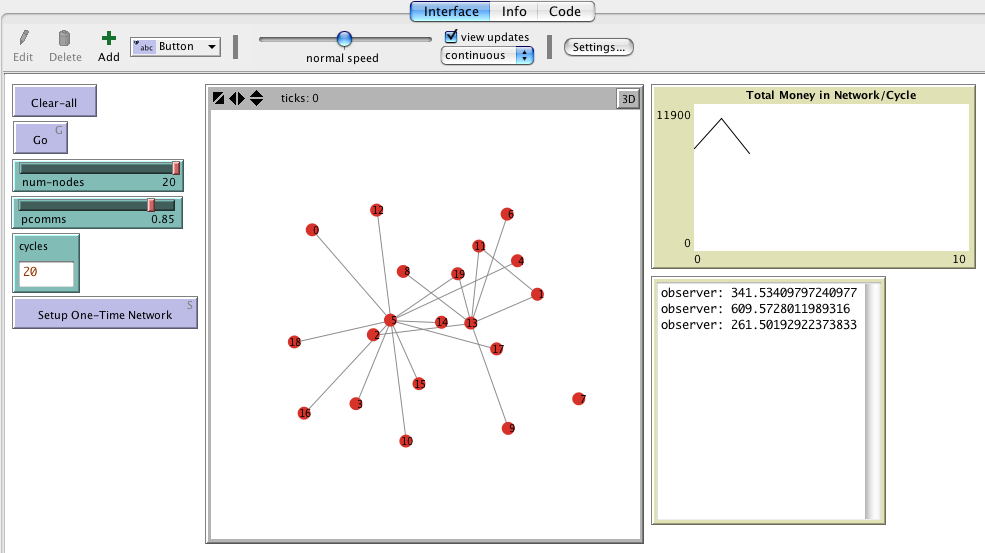Click the 3D view button

click(x=627, y=98)
